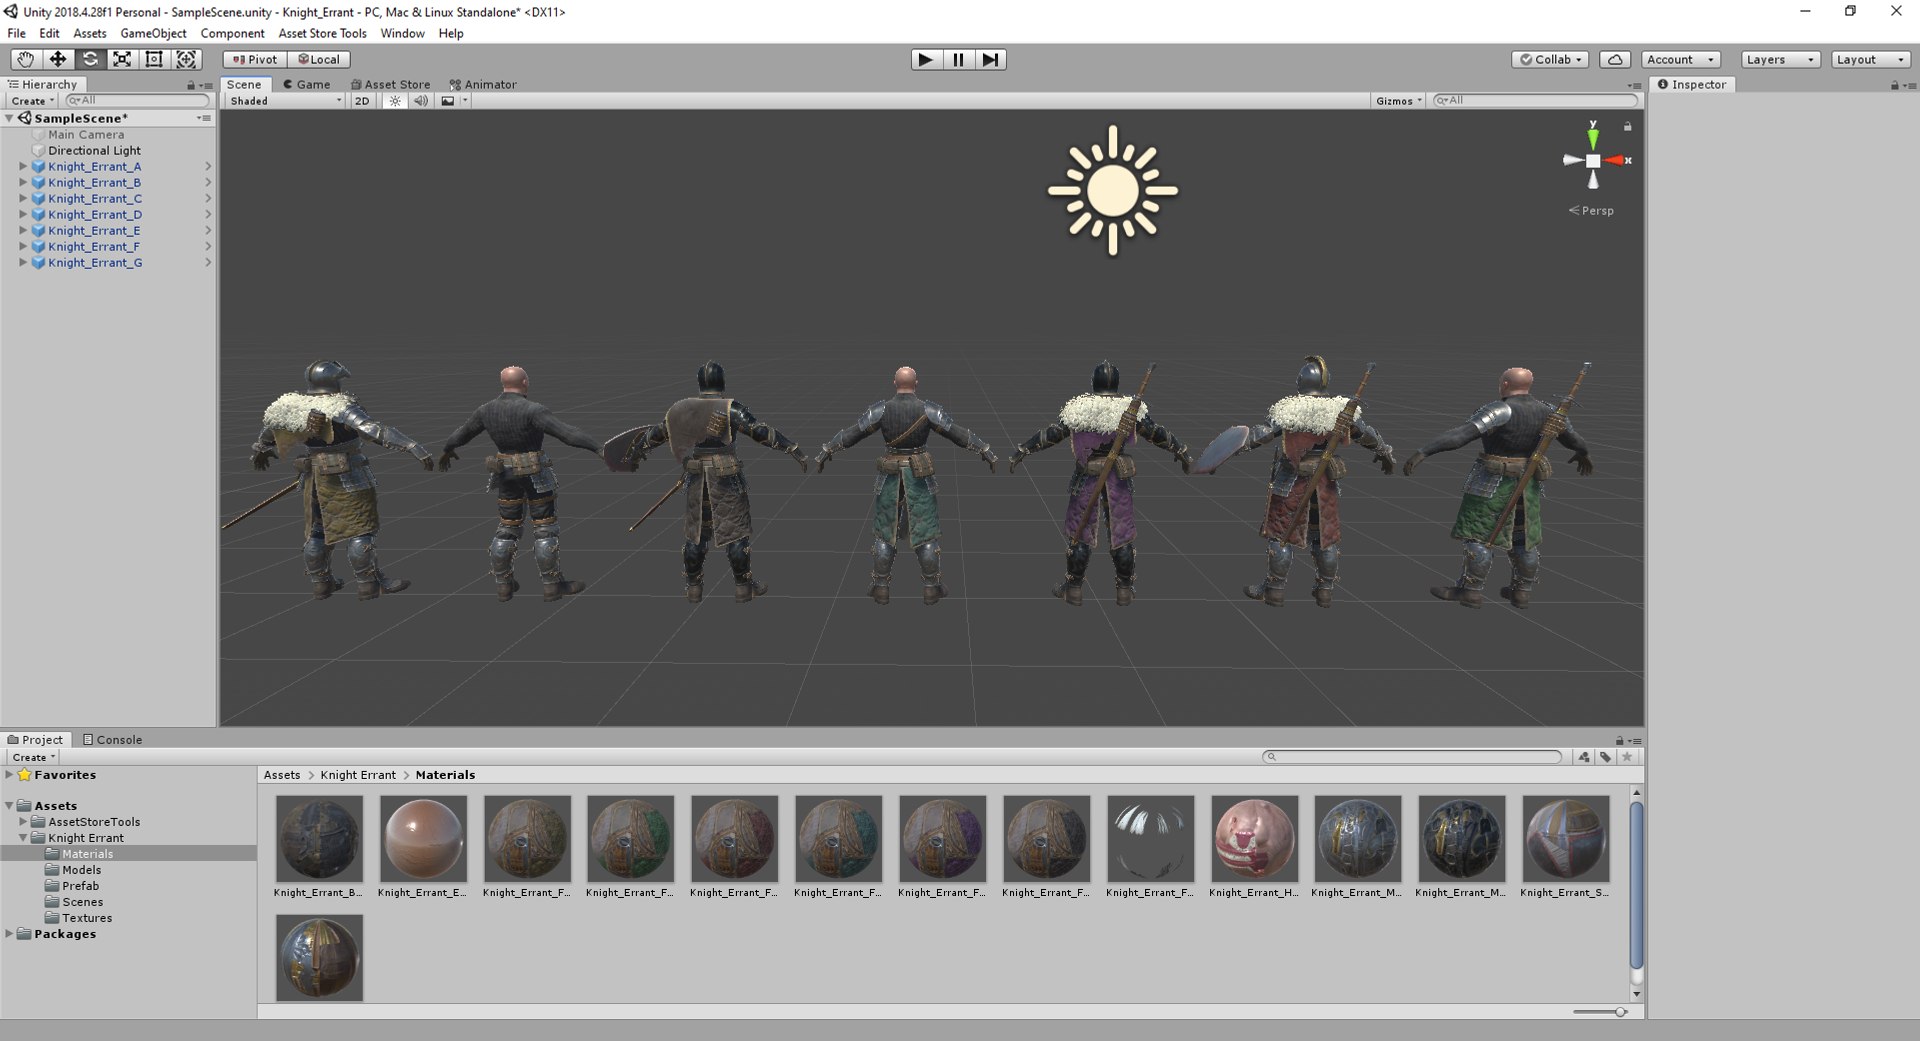Screen dimensions: 1920x1041
Task: Open the Layout dropdown
Action: click(x=1871, y=59)
